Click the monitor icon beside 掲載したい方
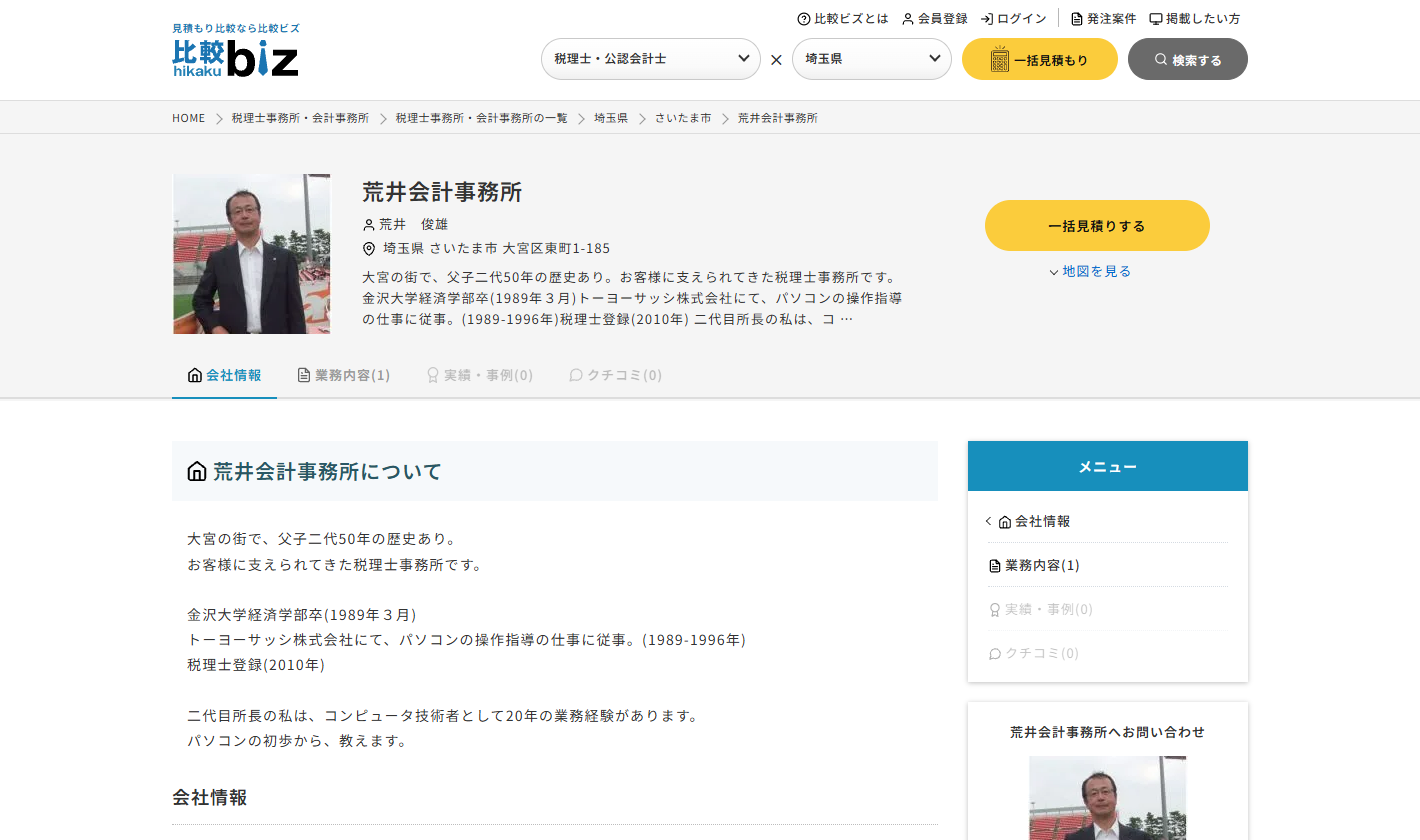 click(1156, 18)
